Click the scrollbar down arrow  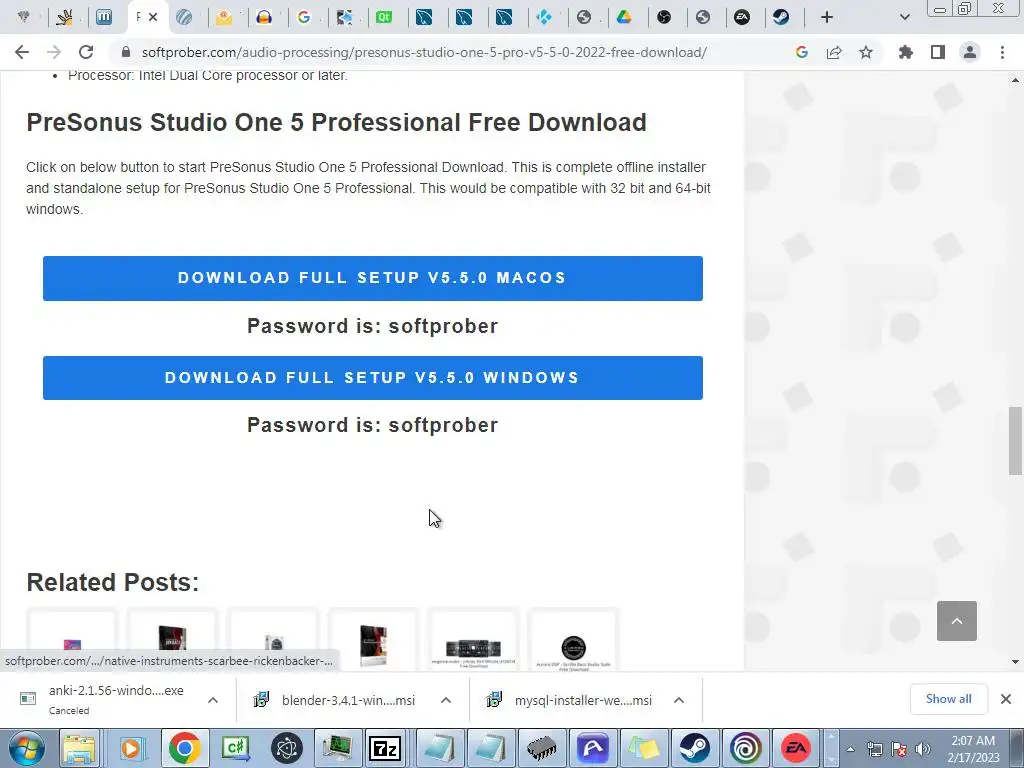(x=1015, y=662)
